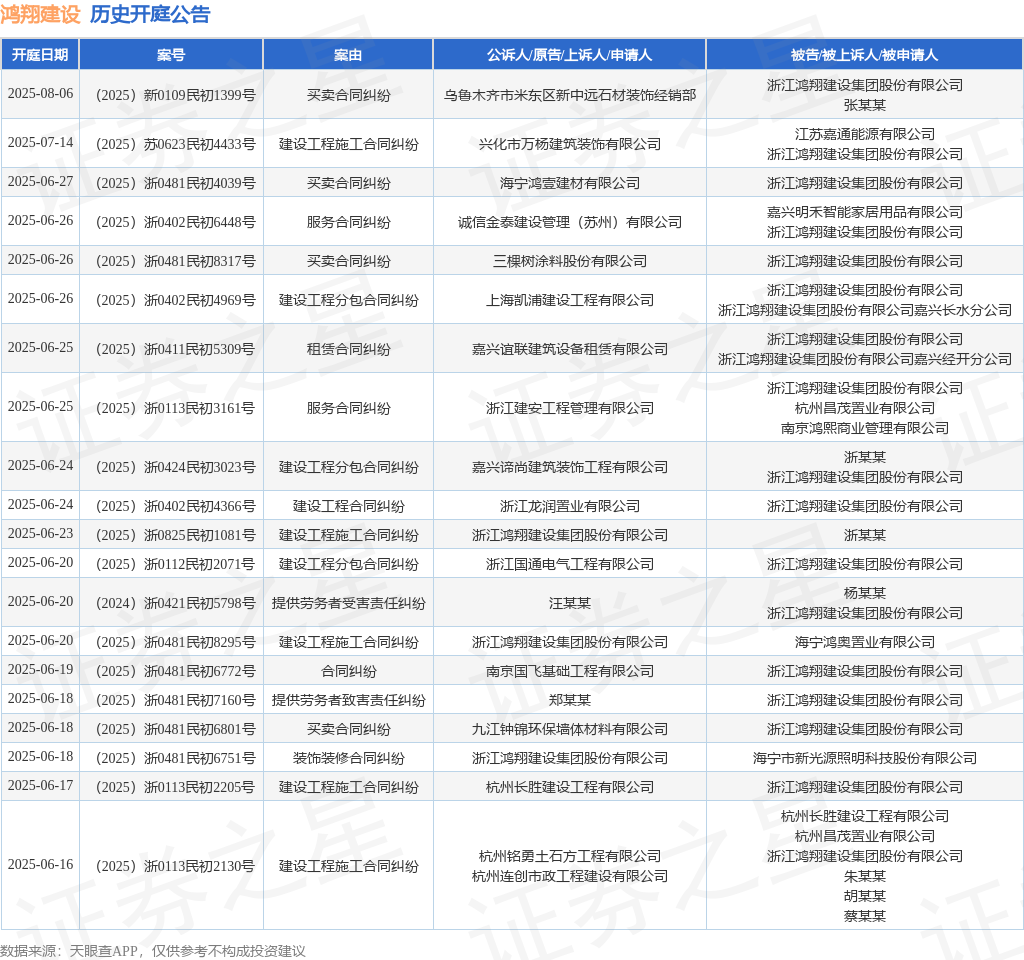The image size is (1024, 960).
Task: Click plaintiff 上海凯浦建设工程有限公司
Action: click(569, 300)
